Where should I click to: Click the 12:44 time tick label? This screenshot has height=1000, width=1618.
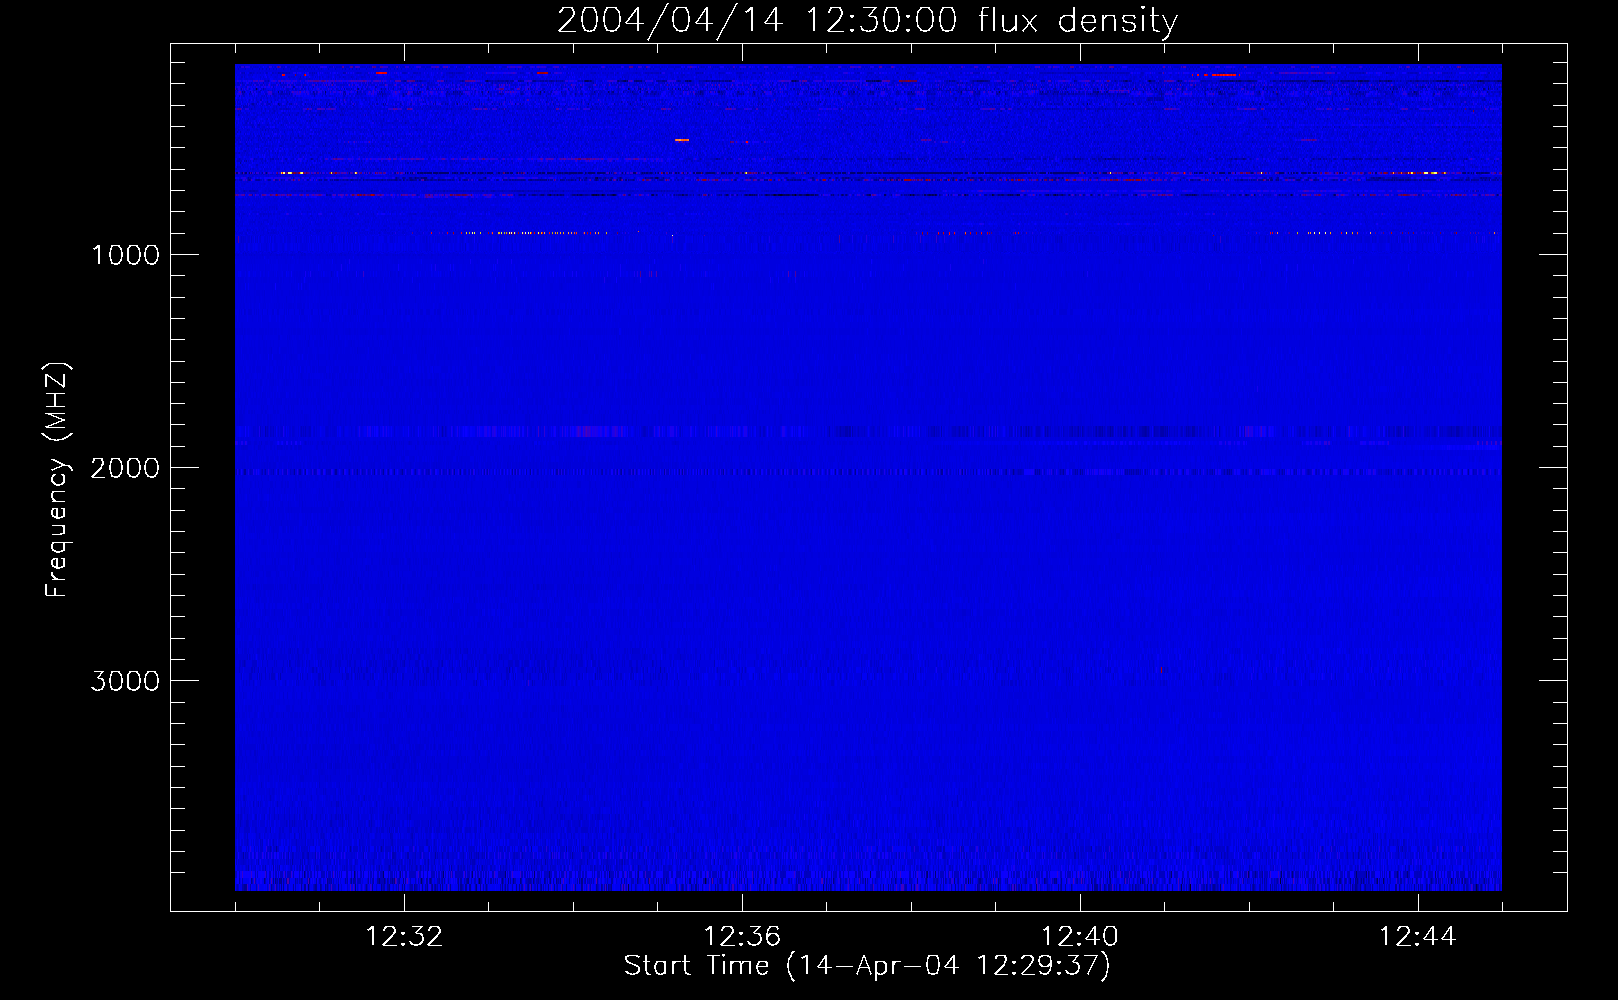coord(1418,937)
